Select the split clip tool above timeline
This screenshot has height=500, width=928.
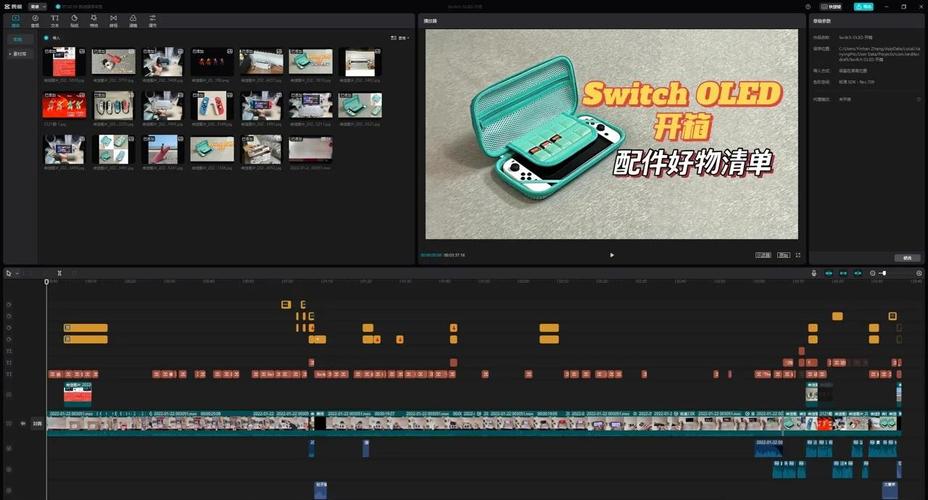click(x=59, y=273)
